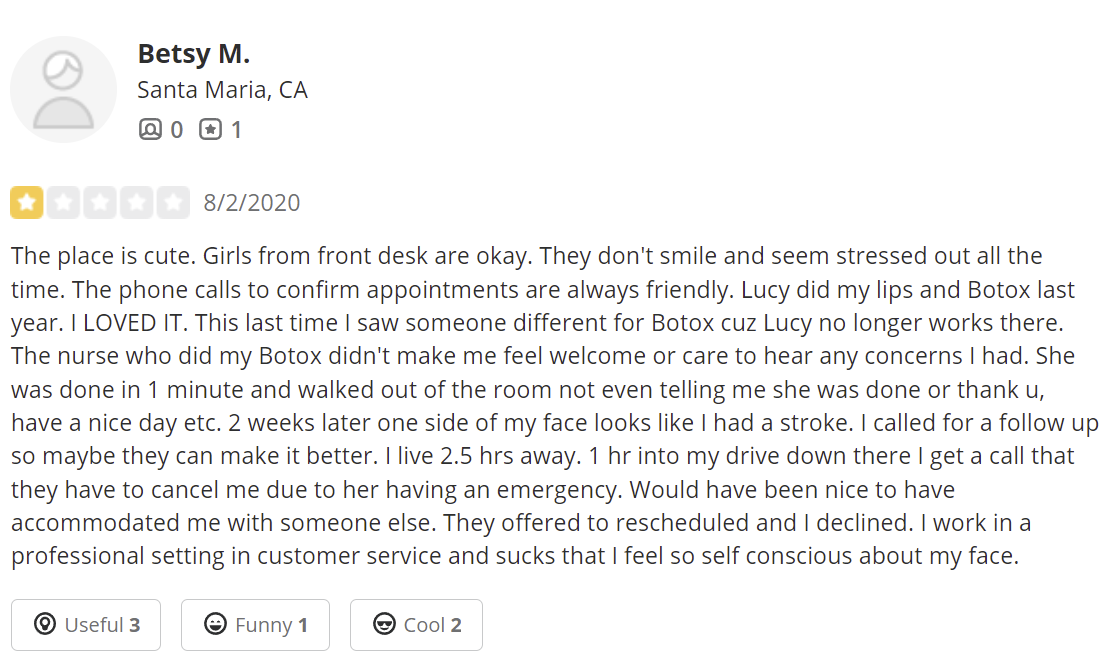Click the reviews star badge icon

[x=210, y=130]
